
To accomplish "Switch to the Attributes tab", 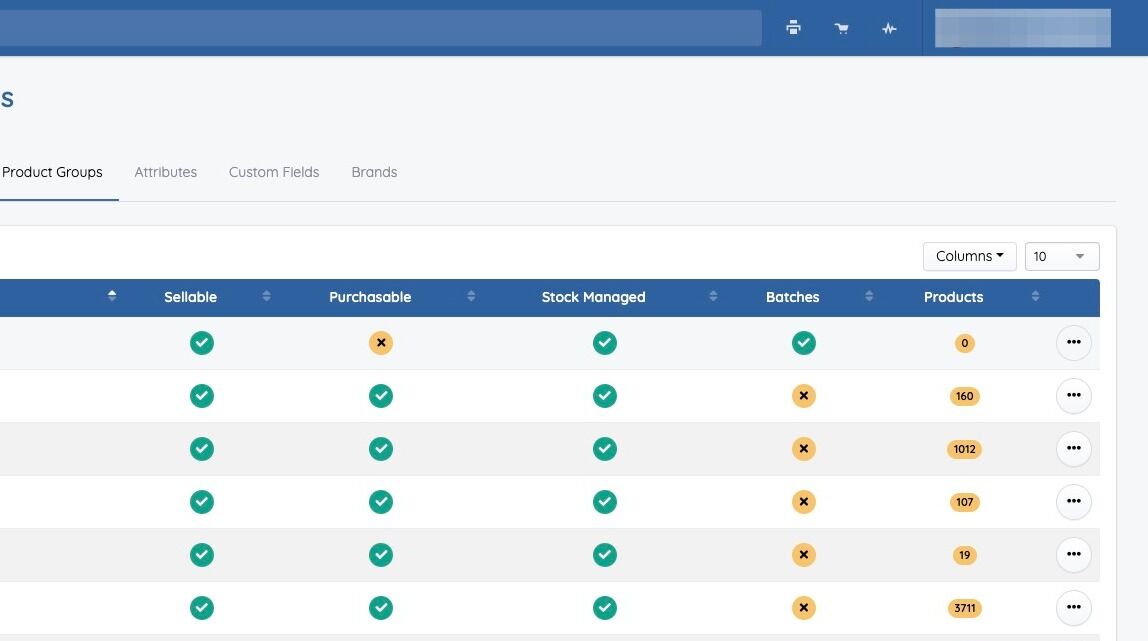I will [166, 172].
